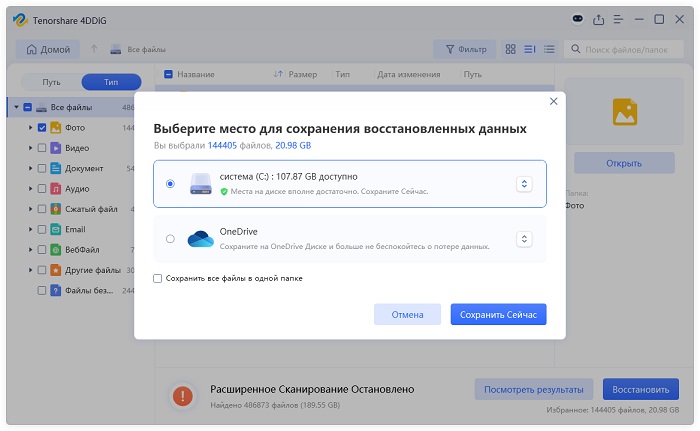Click the Аудио category icon
Screen dimensions: 700x431
tap(55, 188)
